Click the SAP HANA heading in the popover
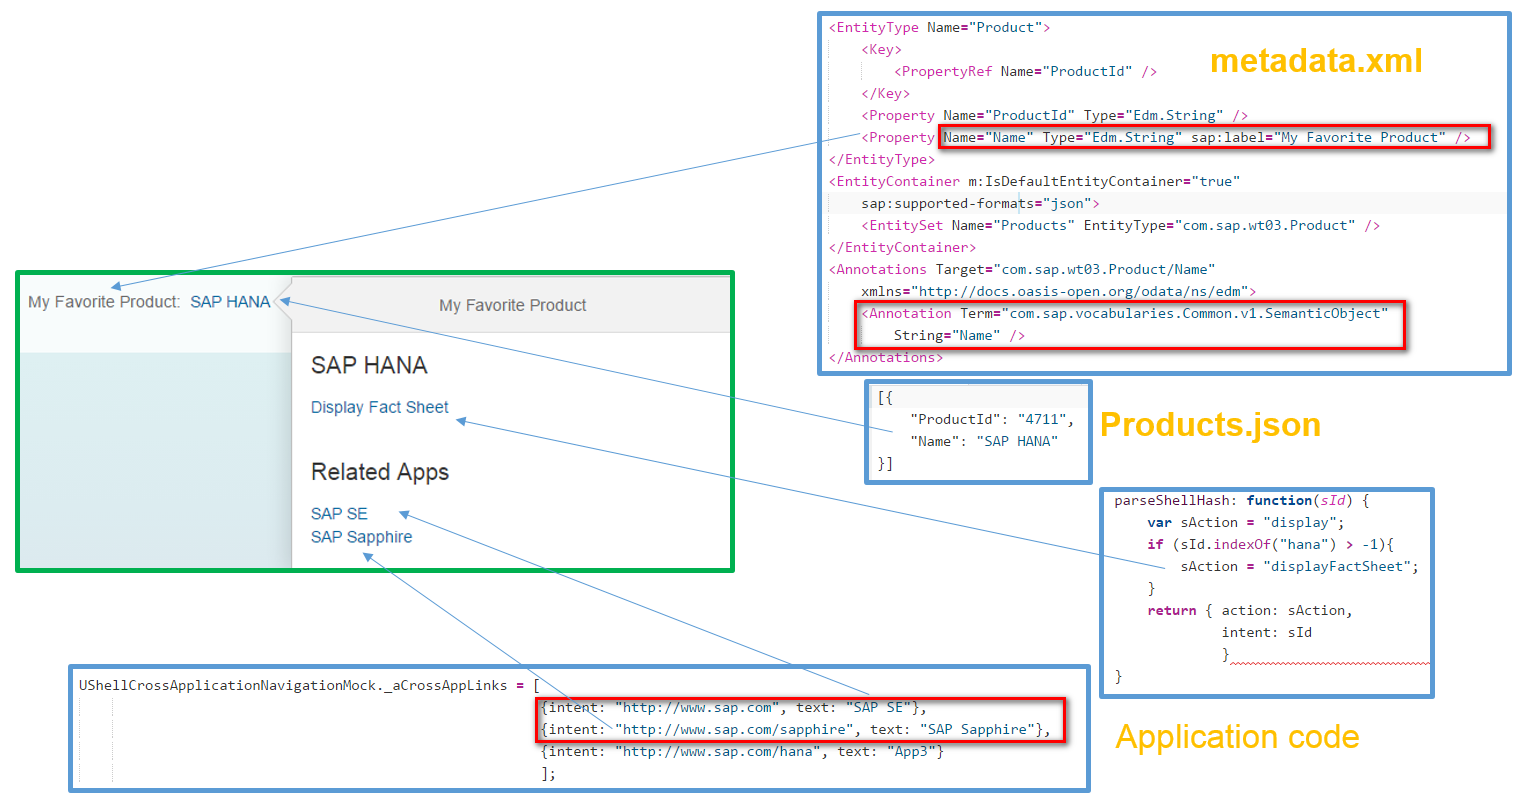1519x803 pixels. coord(369,365)
